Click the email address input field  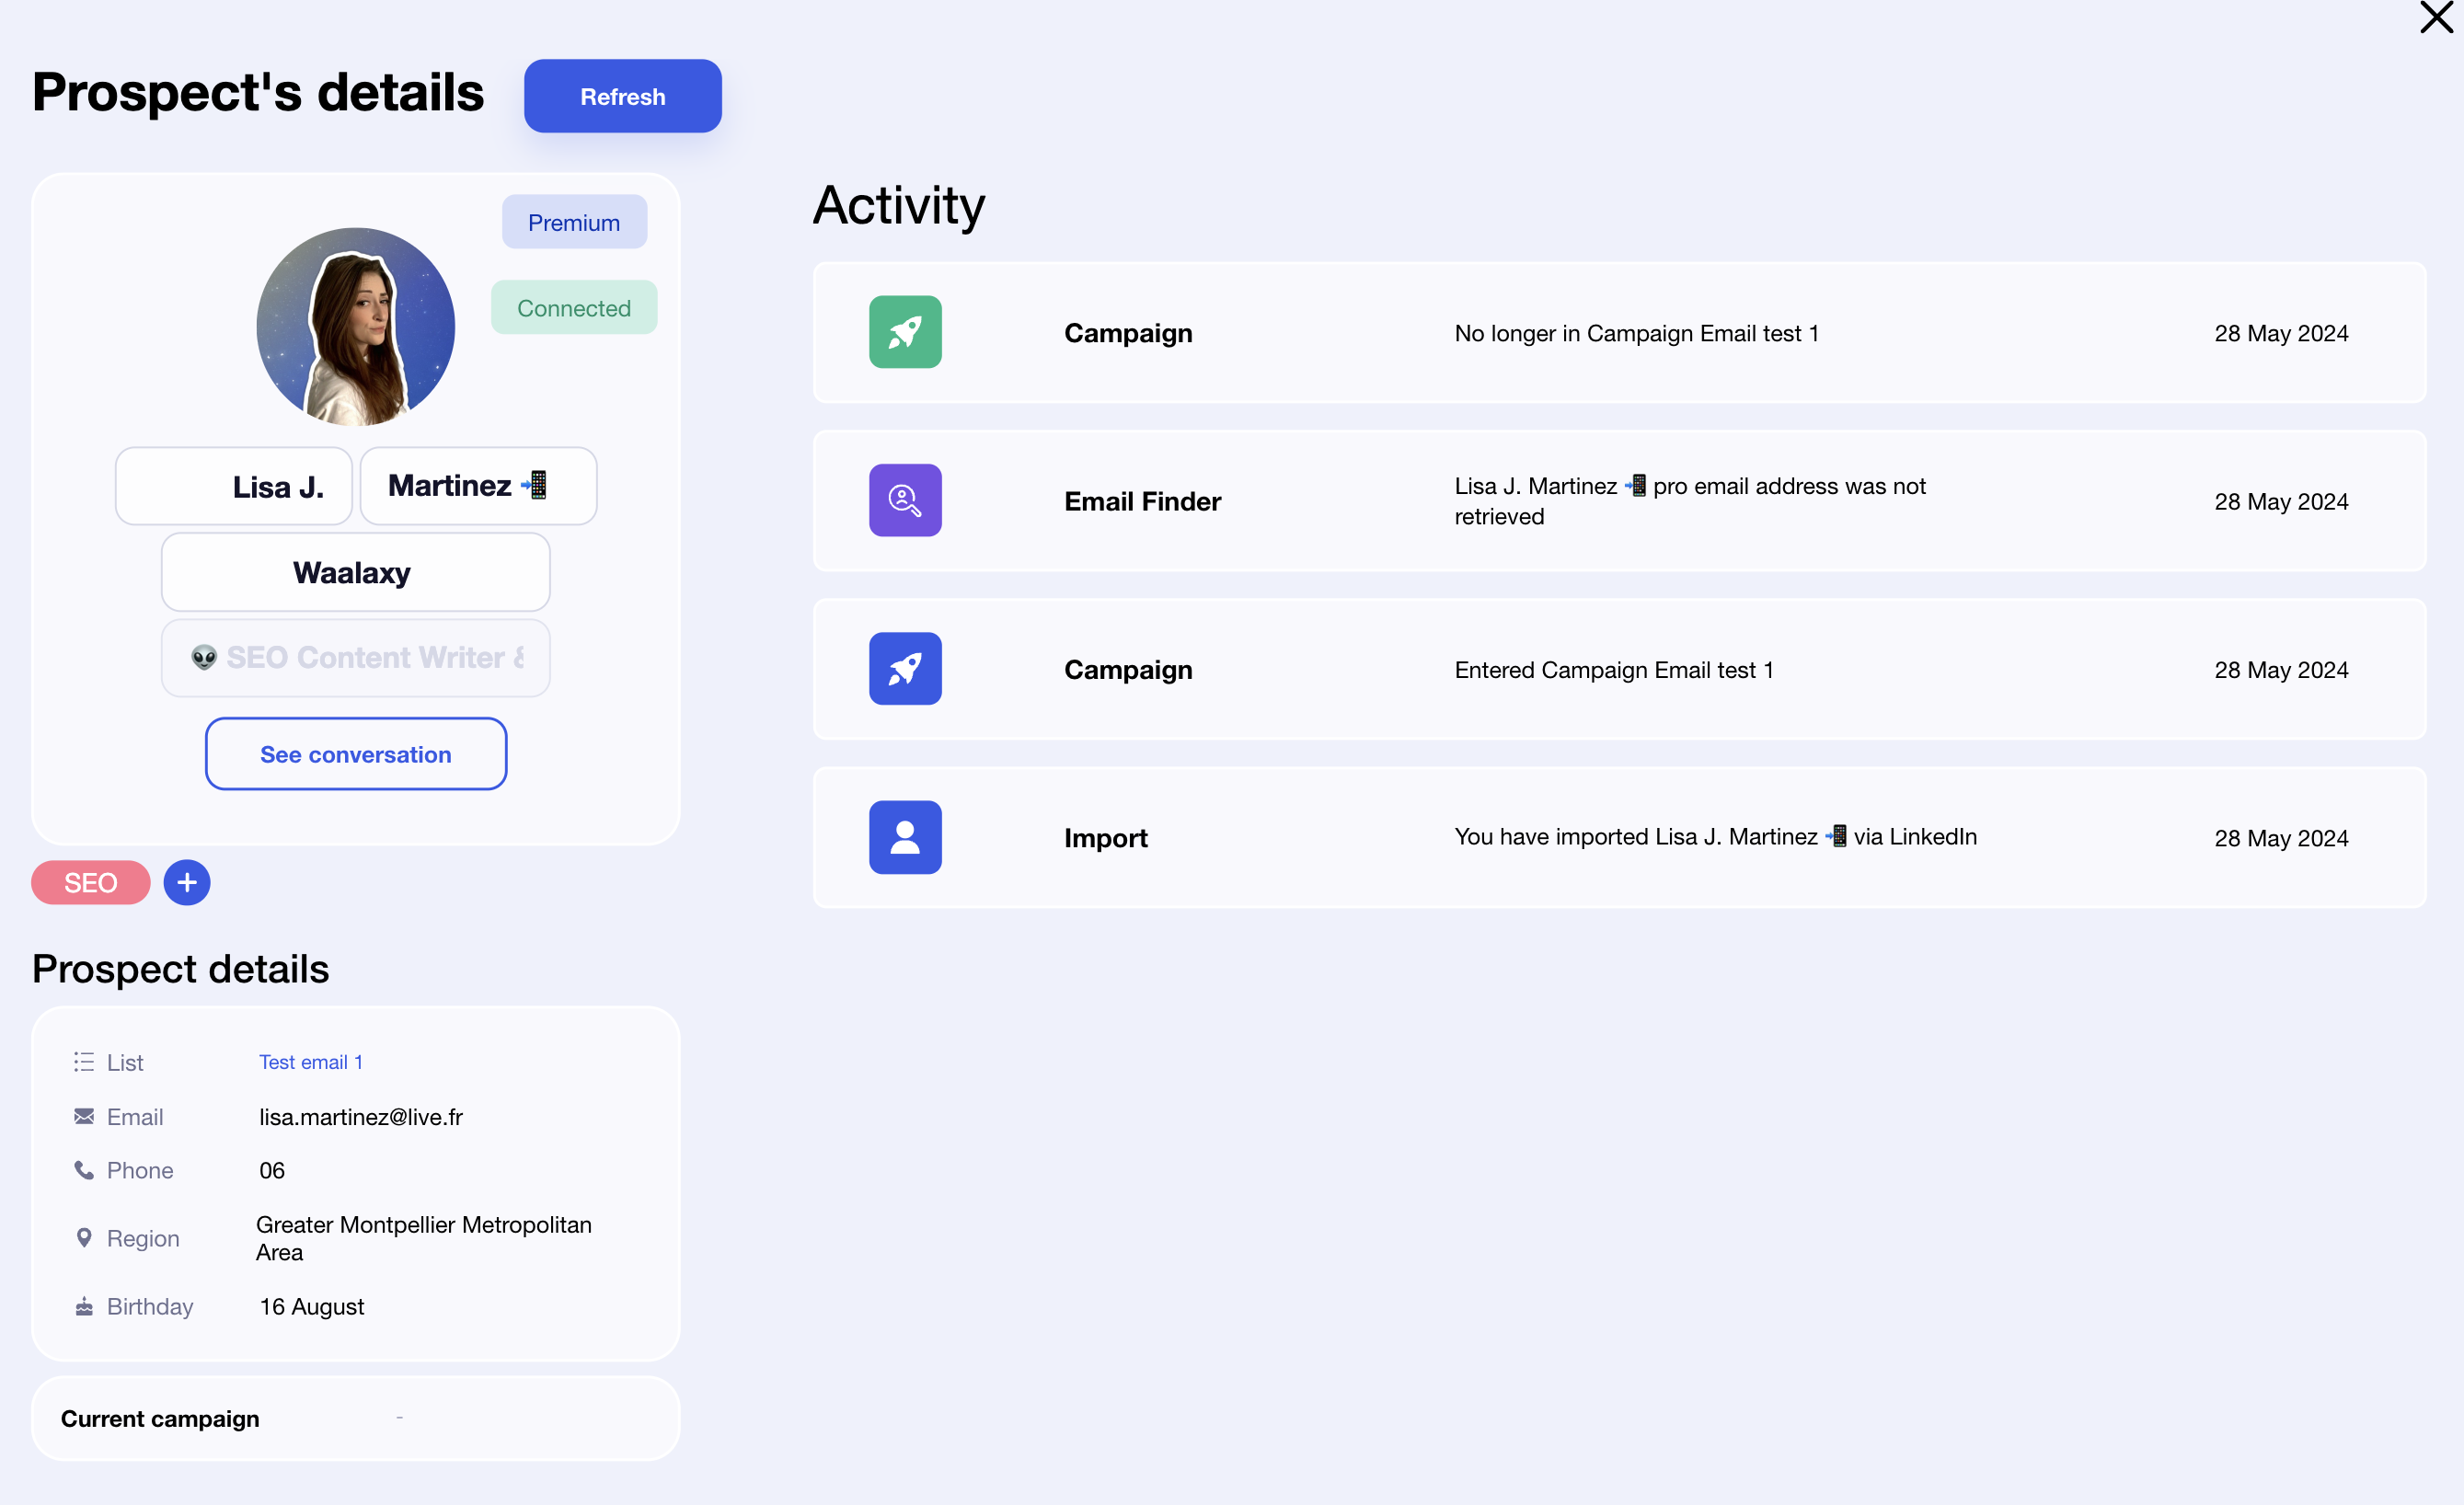359,1116
